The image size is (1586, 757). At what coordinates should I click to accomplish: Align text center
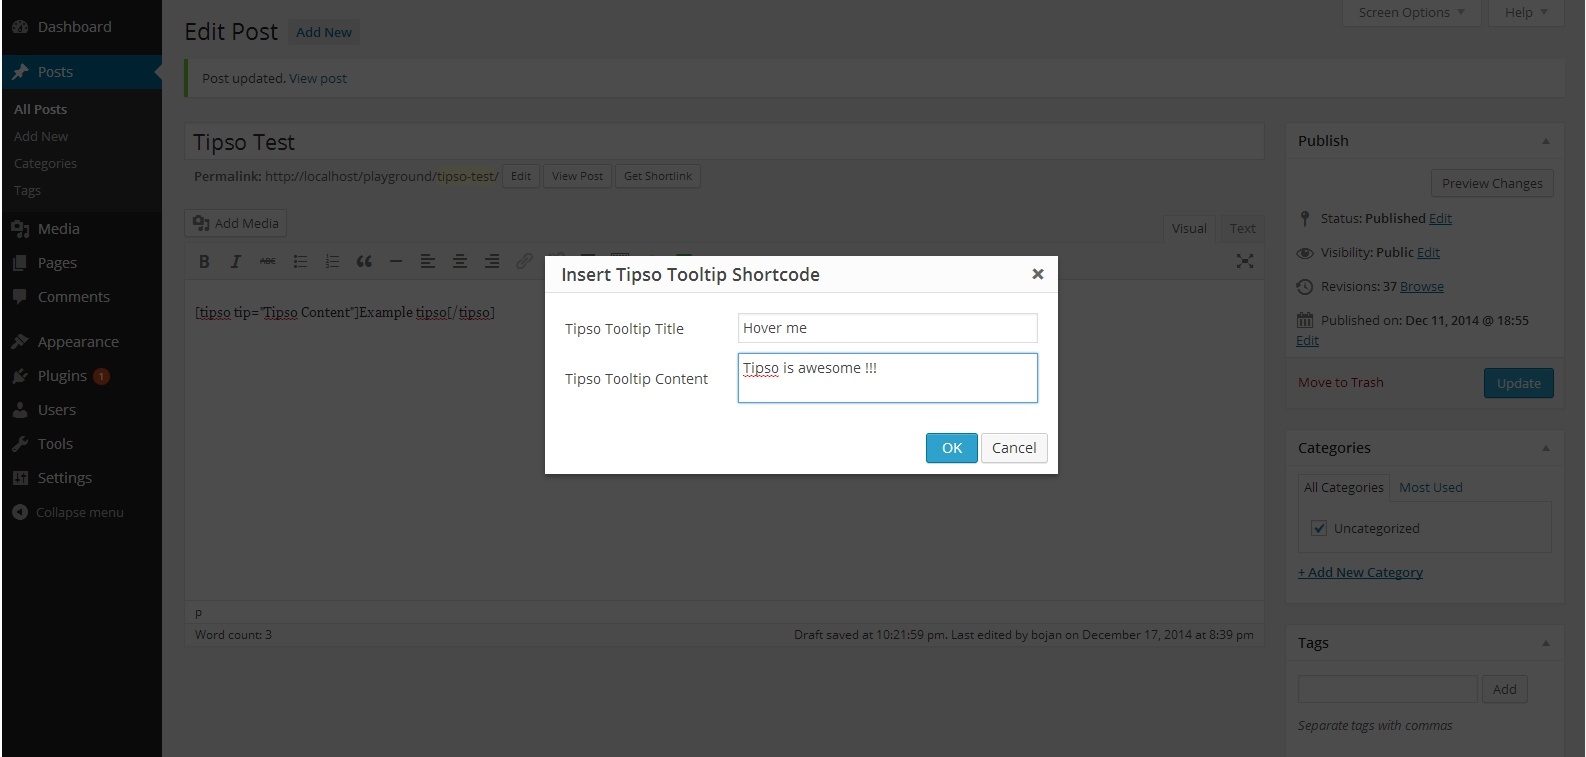(x=460, y=261)
